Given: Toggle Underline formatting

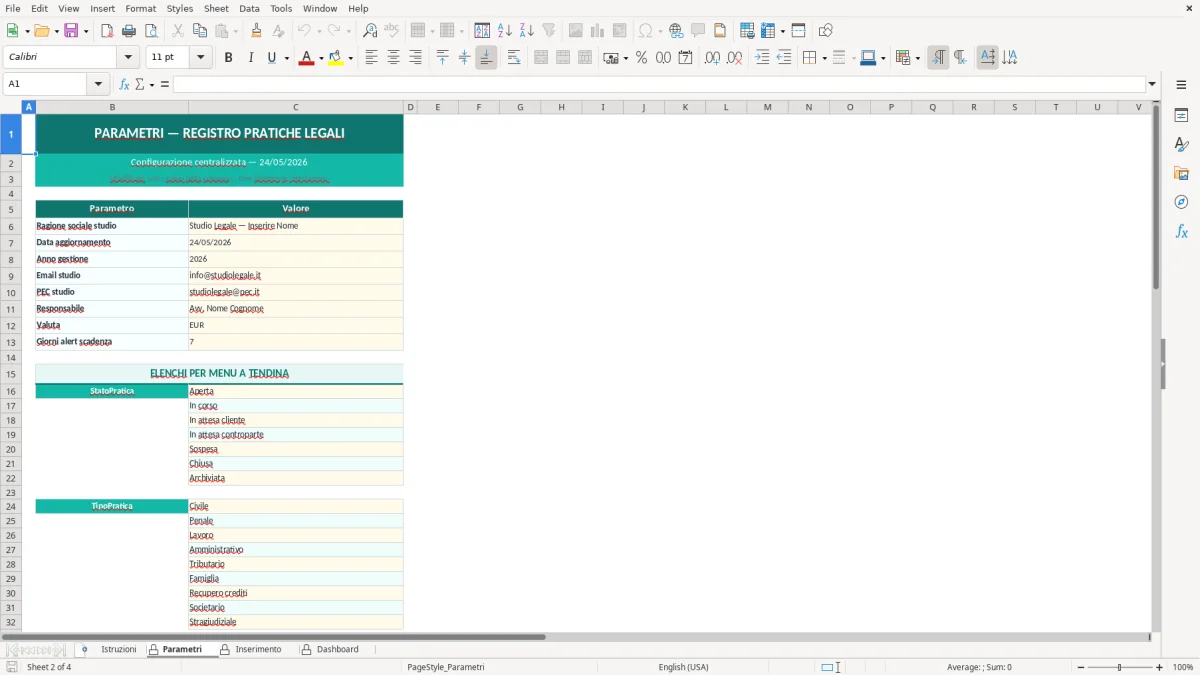Looking at the screenshot, I should [272, 58].
